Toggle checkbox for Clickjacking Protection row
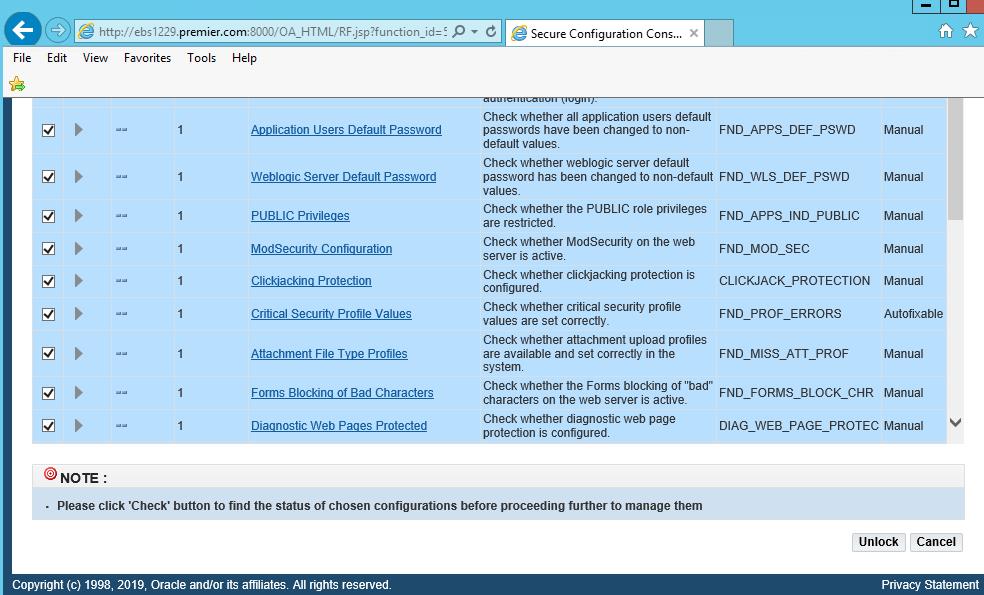 (x=48, y=281)
